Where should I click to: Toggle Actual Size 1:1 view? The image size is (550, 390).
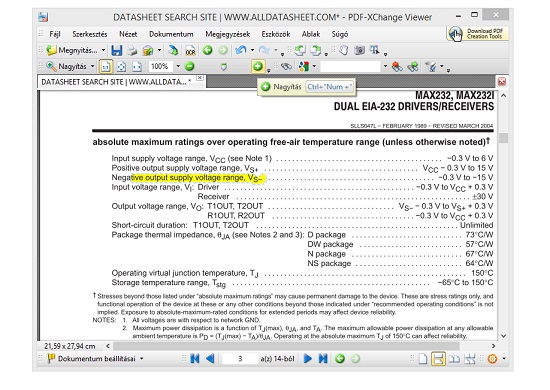[x=106, y=66]
